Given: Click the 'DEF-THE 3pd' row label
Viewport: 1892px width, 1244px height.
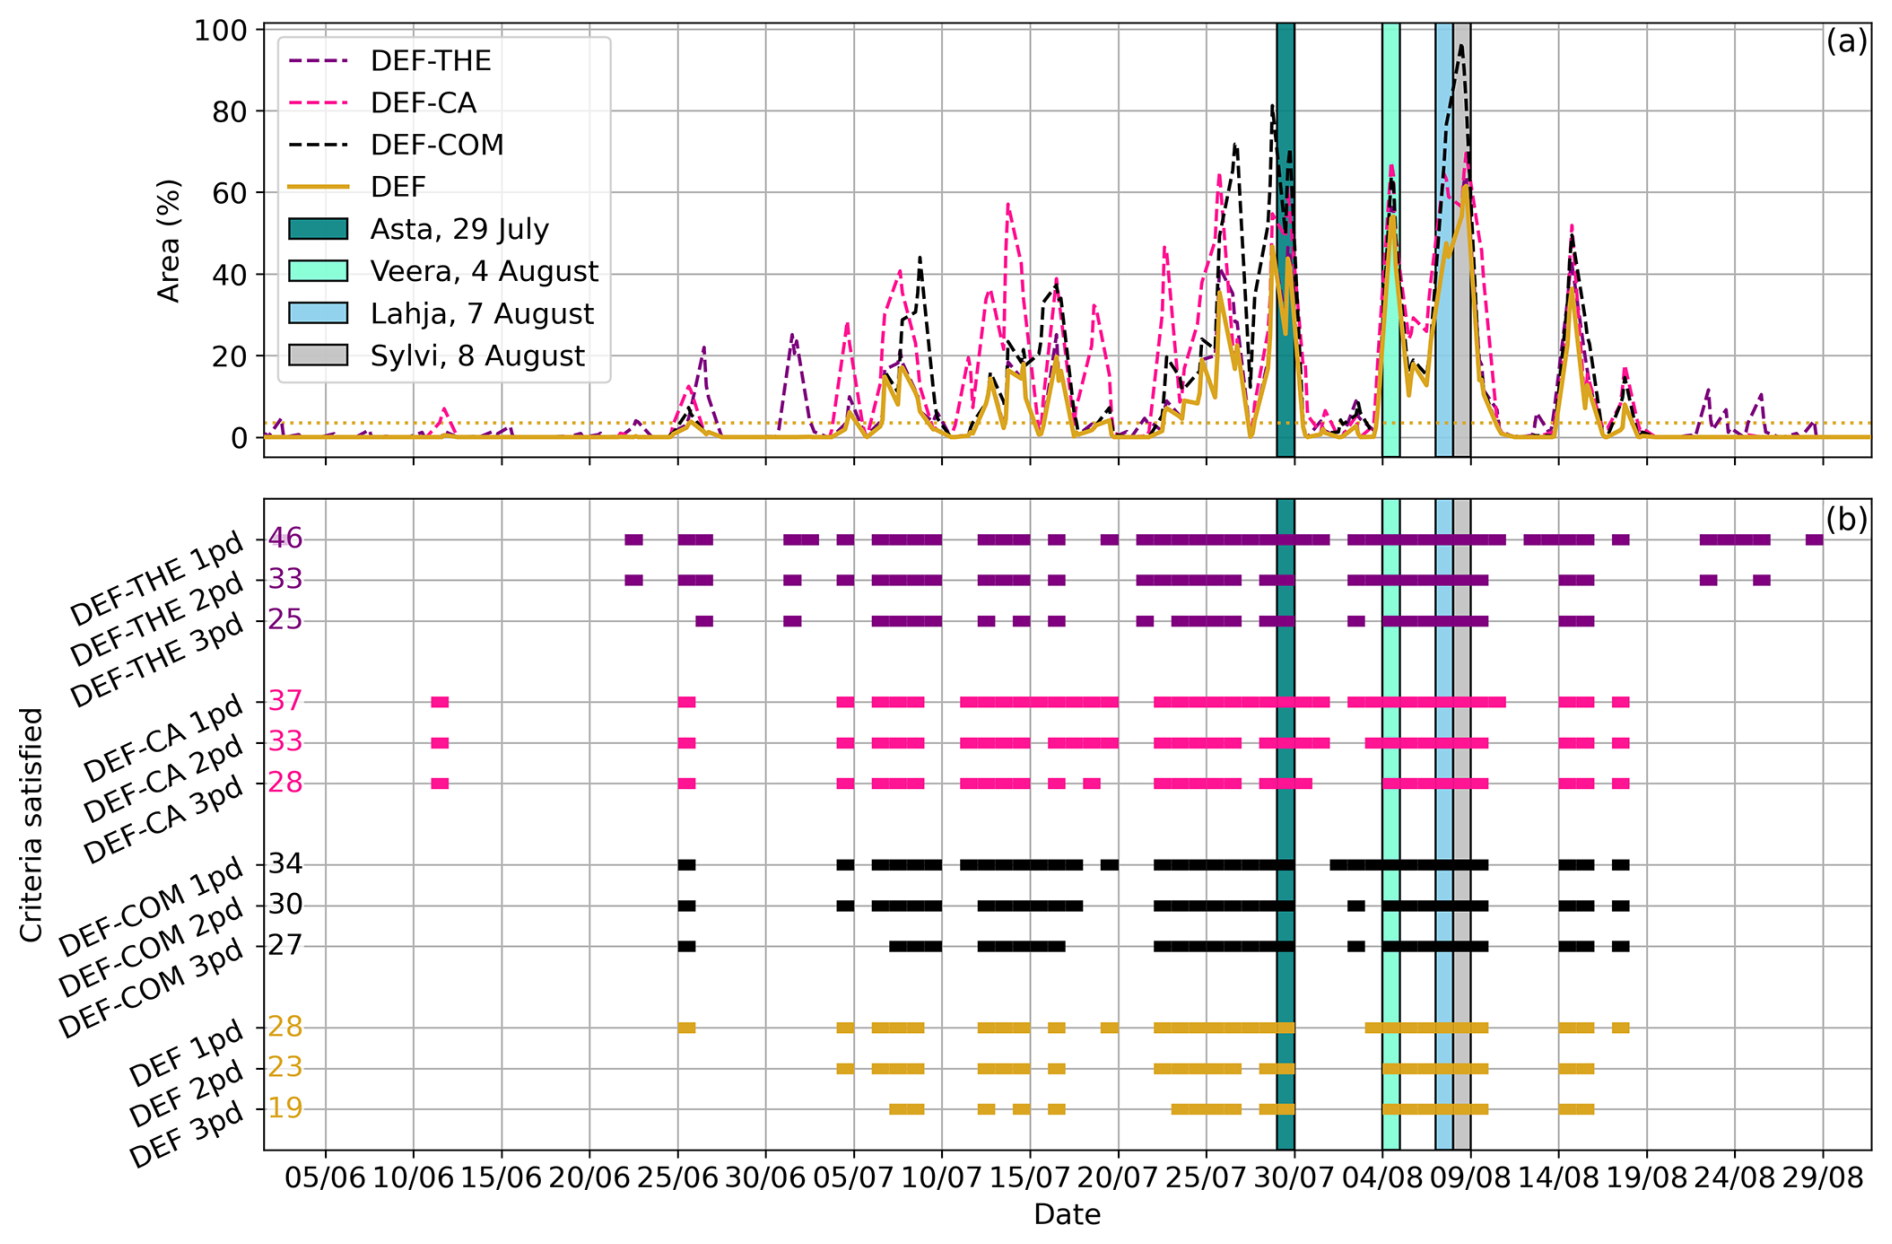Looking at the screenshot, I should [x=157, y=660].
